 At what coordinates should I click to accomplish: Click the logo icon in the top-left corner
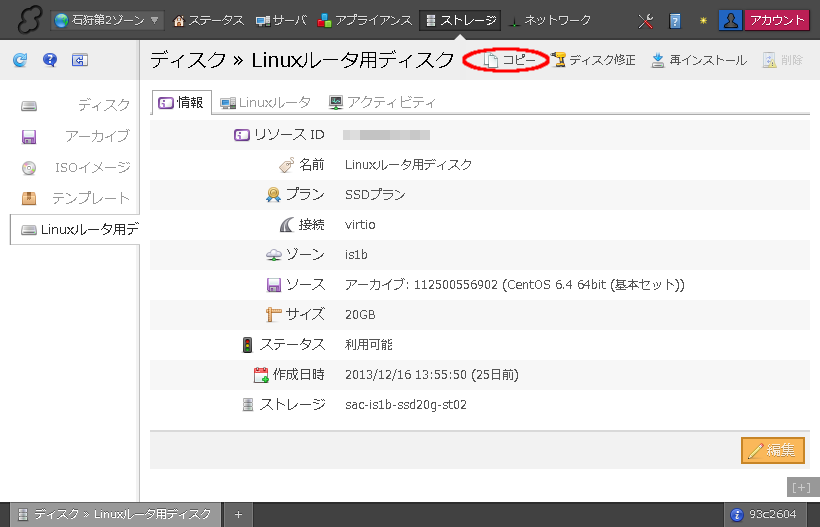[x=29, y=20]
